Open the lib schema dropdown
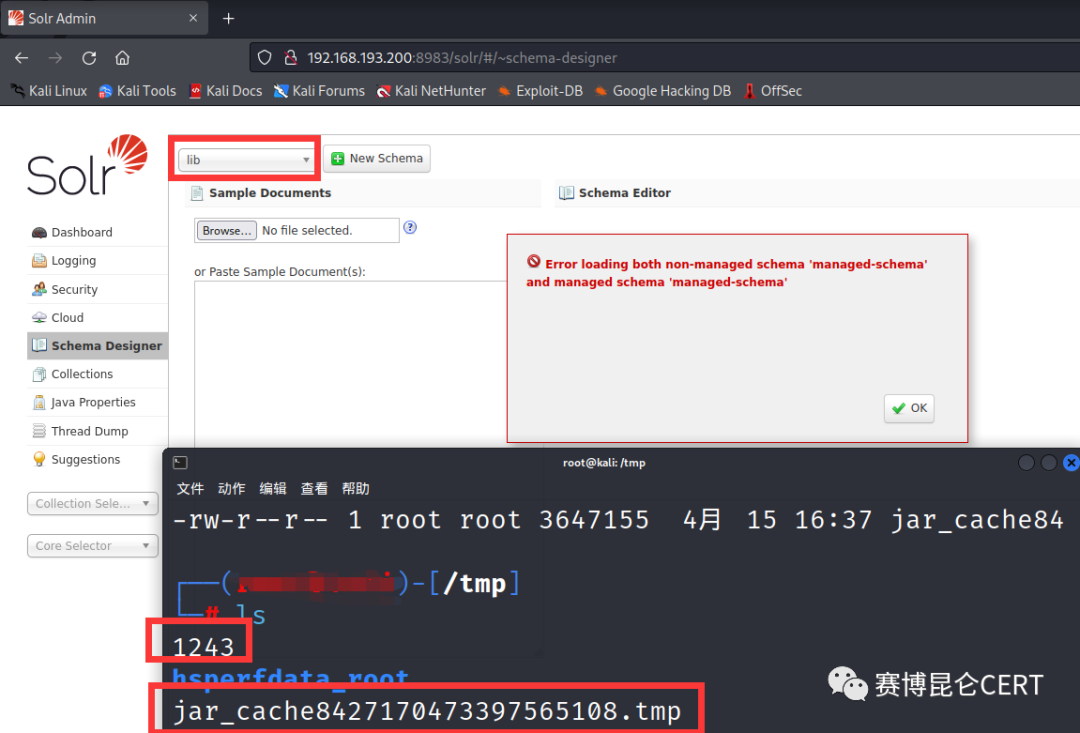The width and height of the screenshot is (1080, 733). [246, 160]
